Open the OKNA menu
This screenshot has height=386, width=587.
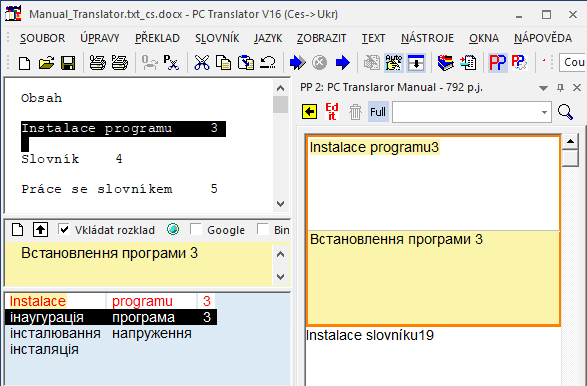tap(484, 38)
